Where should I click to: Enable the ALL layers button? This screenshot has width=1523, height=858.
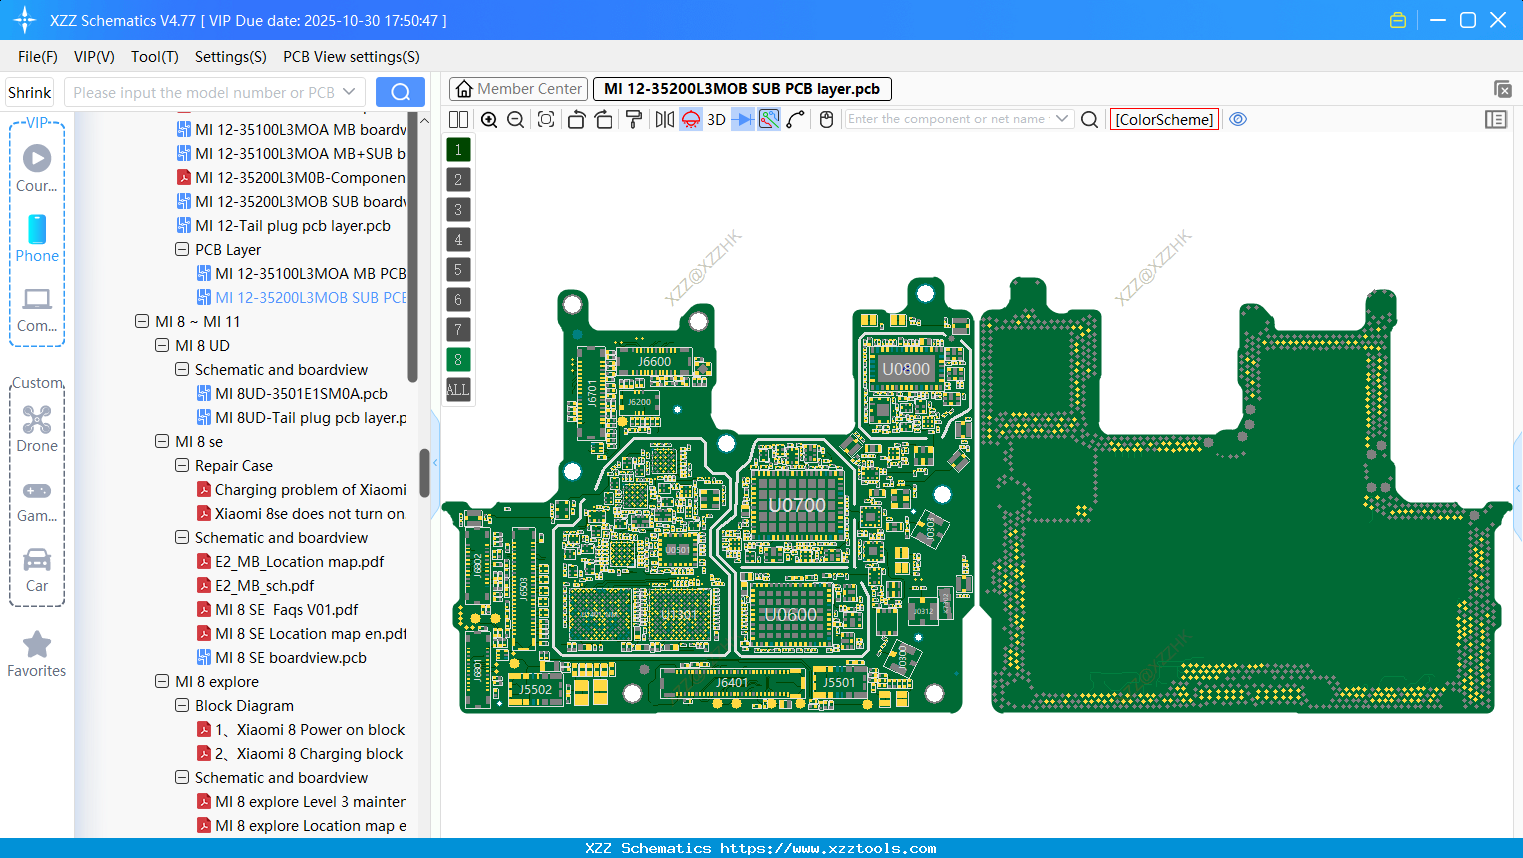pos(457,389)
